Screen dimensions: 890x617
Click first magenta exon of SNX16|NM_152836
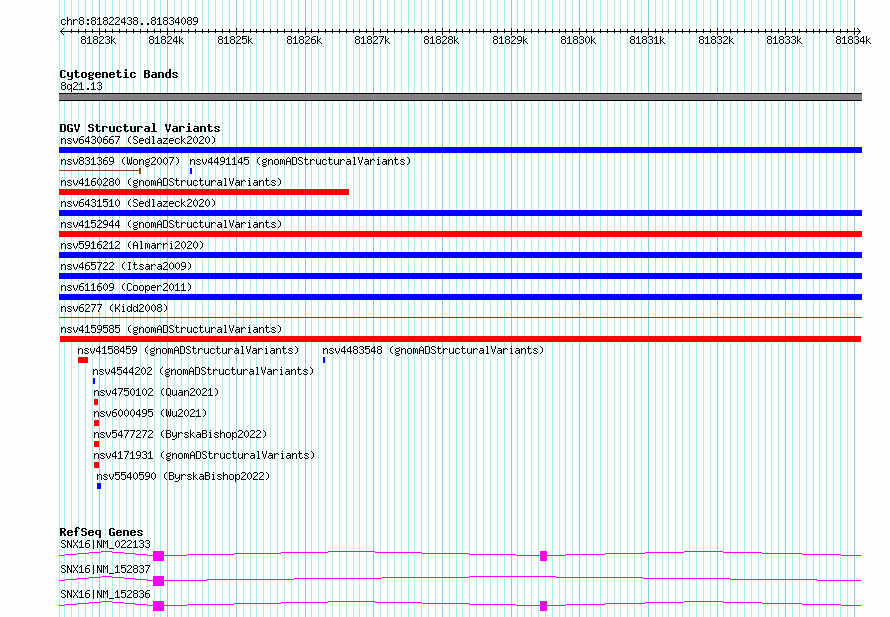click(158, 606)
